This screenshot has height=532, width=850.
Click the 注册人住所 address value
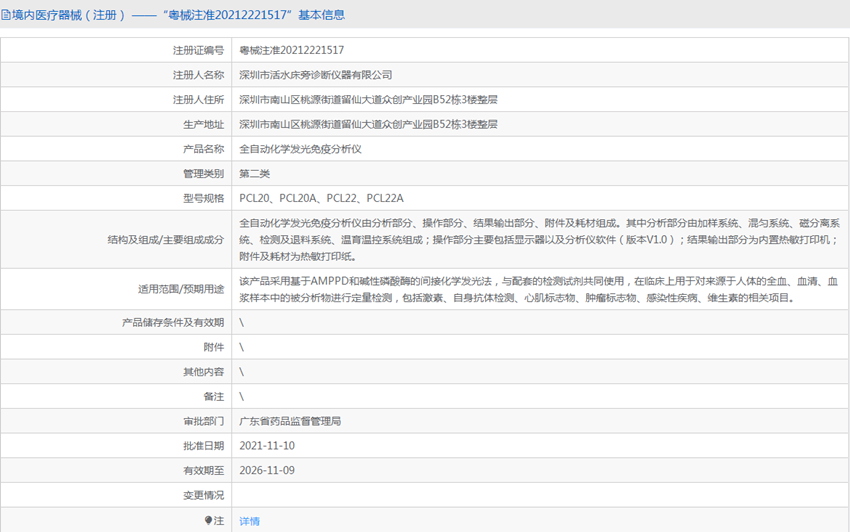pyautogui.click(x=368, y=99)
